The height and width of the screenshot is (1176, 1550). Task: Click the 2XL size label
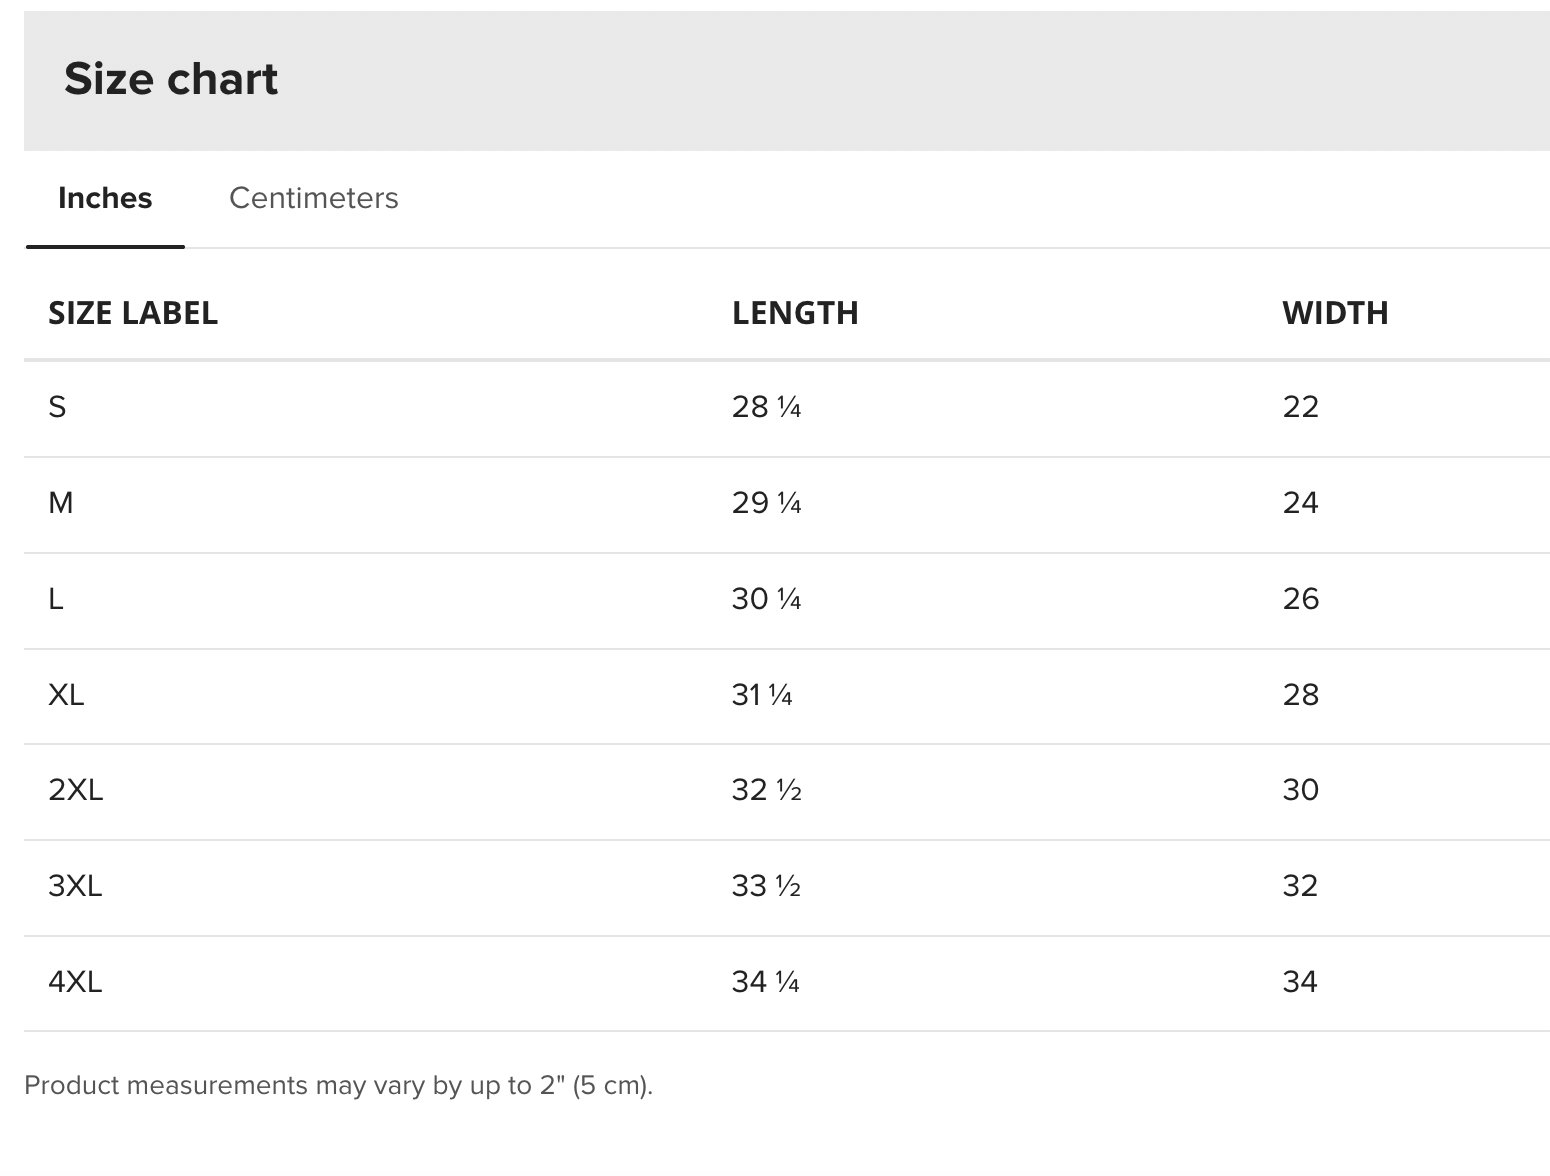pos(76,790)
